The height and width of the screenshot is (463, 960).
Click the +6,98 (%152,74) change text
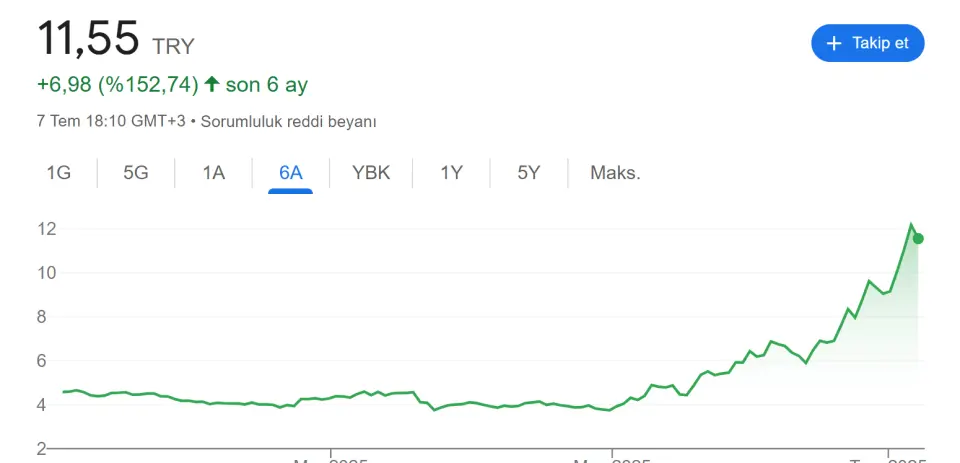pos(118,85)
